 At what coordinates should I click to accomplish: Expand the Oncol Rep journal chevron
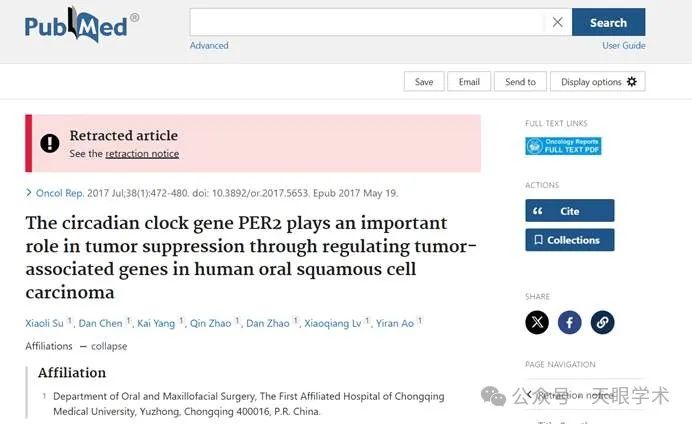coord(29,193)
